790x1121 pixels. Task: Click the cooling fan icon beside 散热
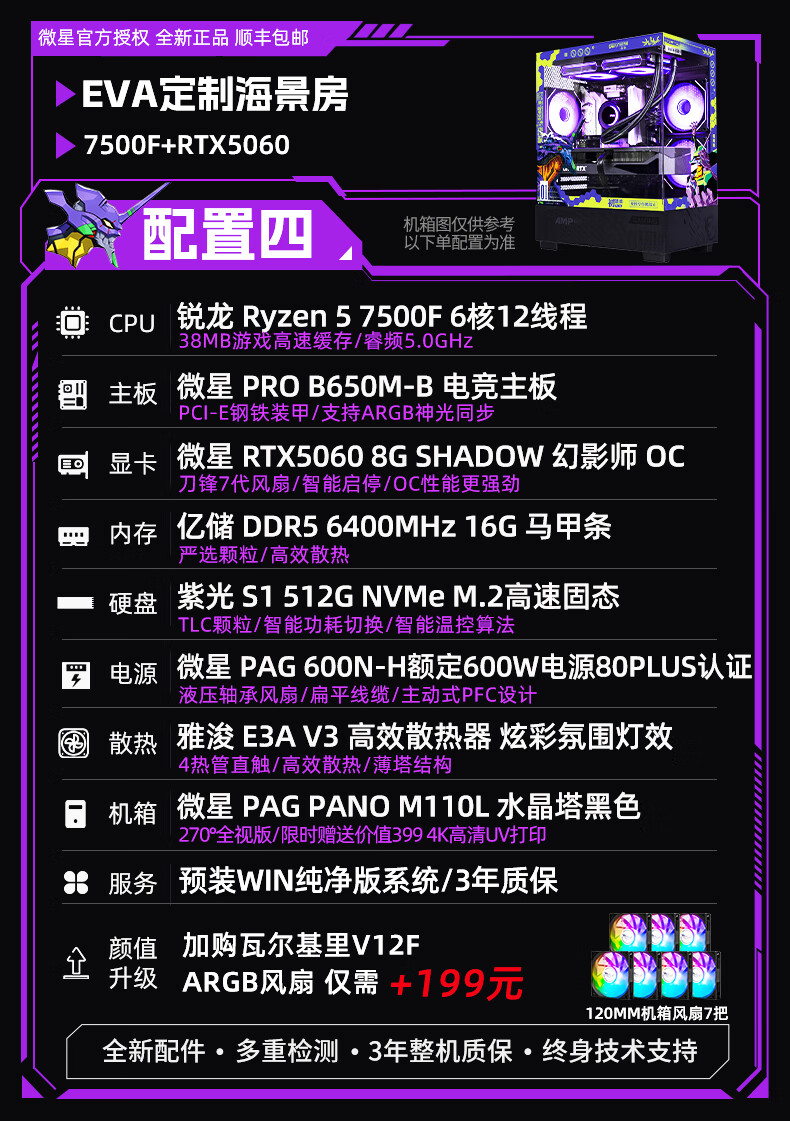(x=74, y=744)
